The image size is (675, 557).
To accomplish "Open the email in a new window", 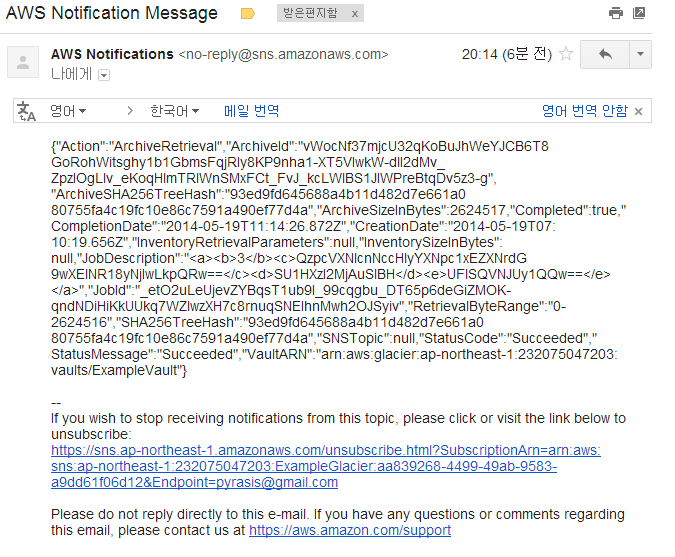I will 639,14.
